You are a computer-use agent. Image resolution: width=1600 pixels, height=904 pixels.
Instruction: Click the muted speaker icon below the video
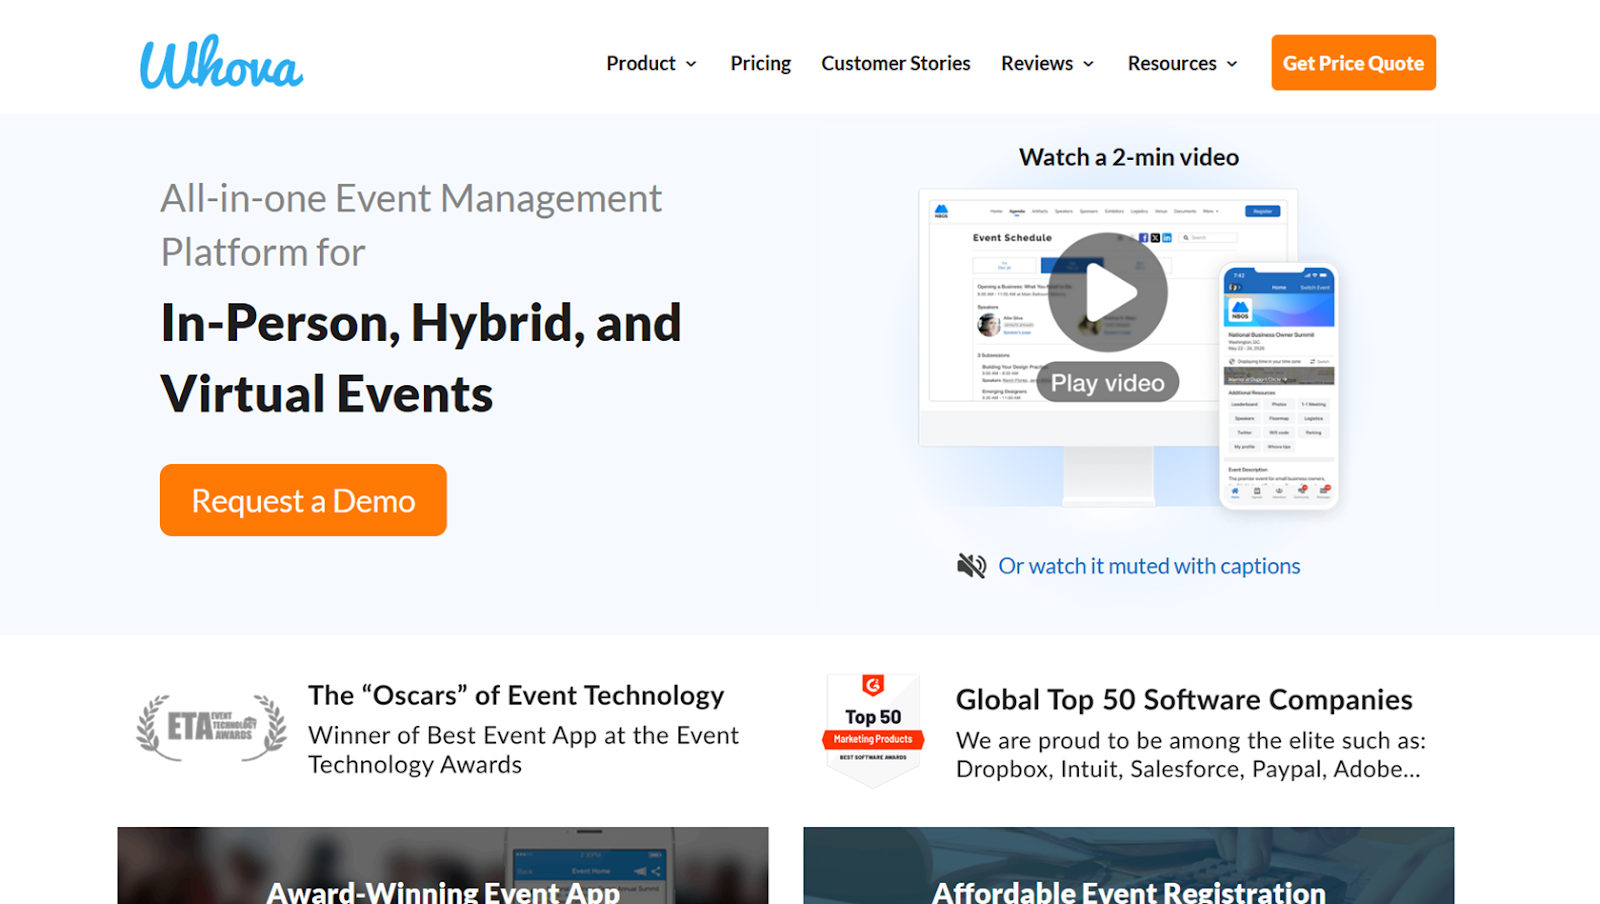pyautogui.click(x=971, y=564)
